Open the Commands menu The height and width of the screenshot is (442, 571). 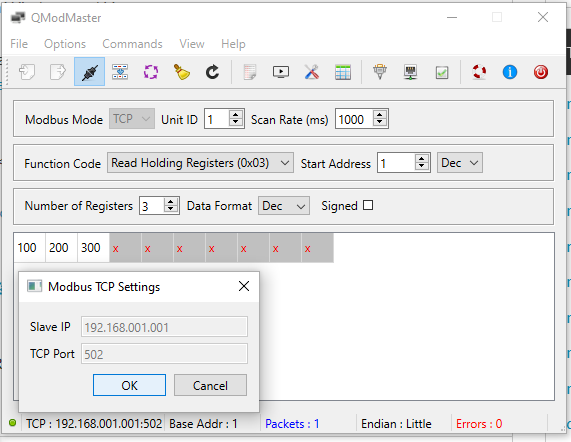(133, 44)
